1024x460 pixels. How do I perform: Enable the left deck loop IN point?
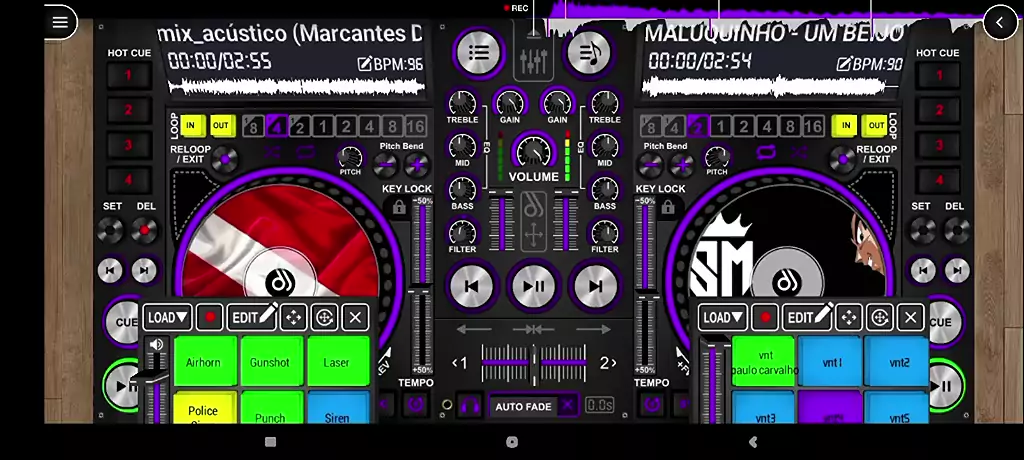pos(190,126)
